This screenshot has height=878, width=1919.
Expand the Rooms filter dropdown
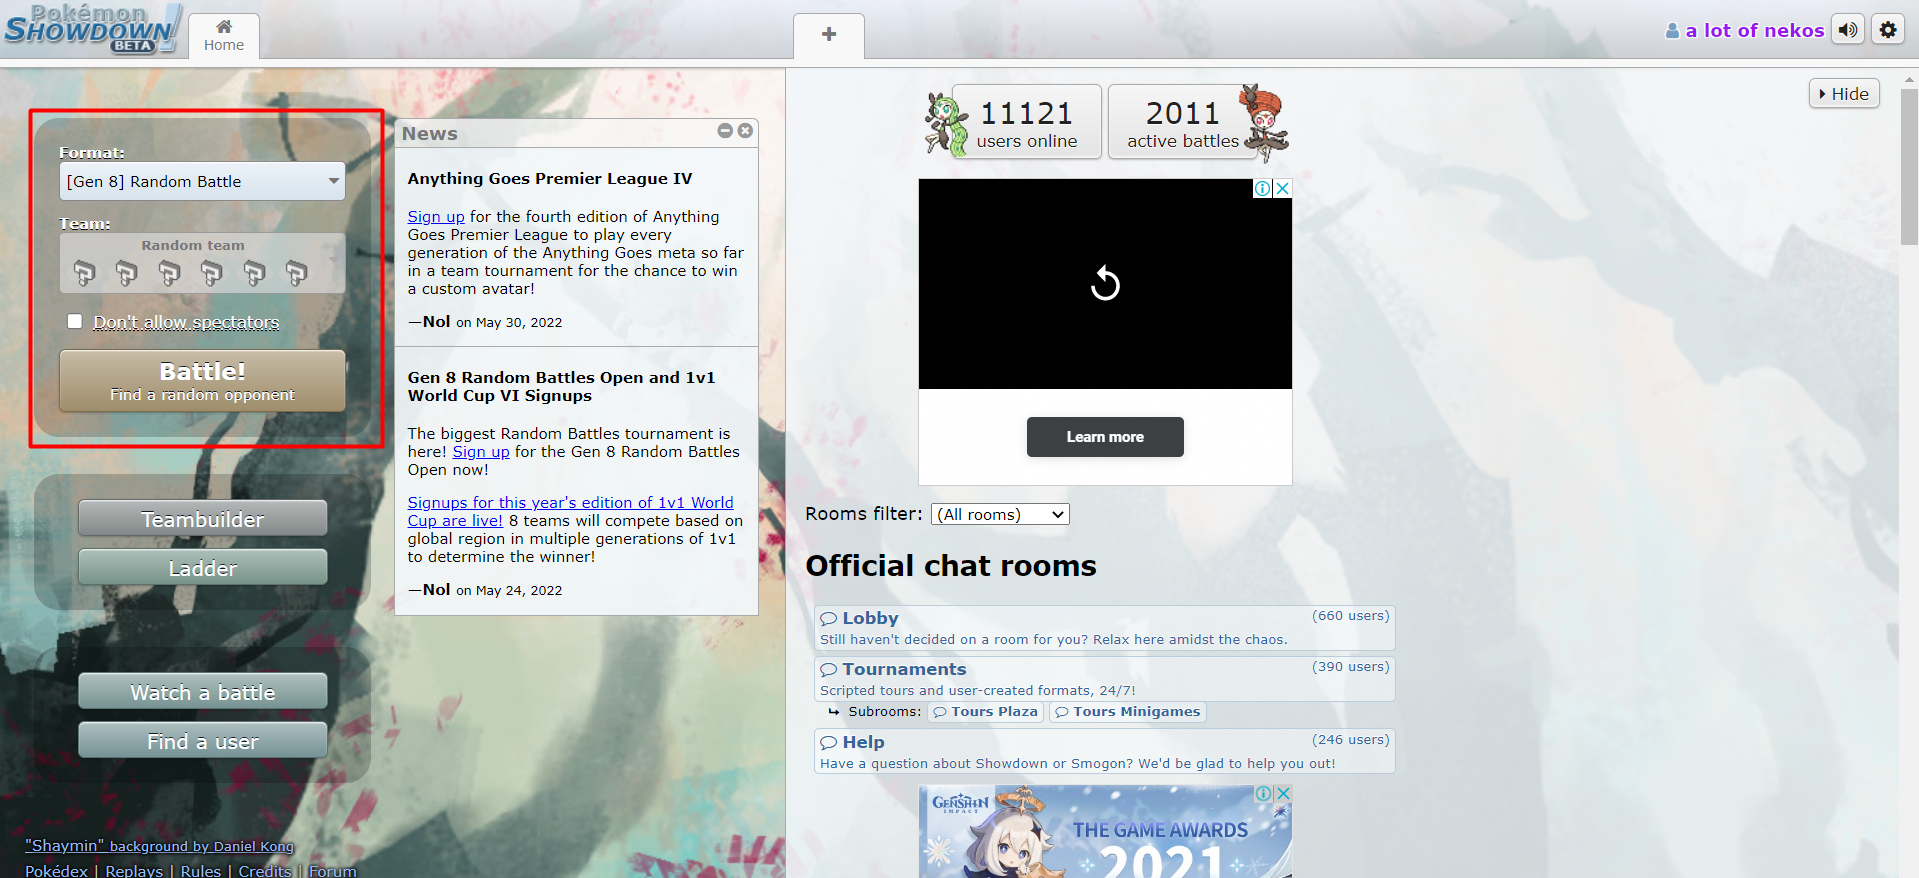(x=1000, y=514)
